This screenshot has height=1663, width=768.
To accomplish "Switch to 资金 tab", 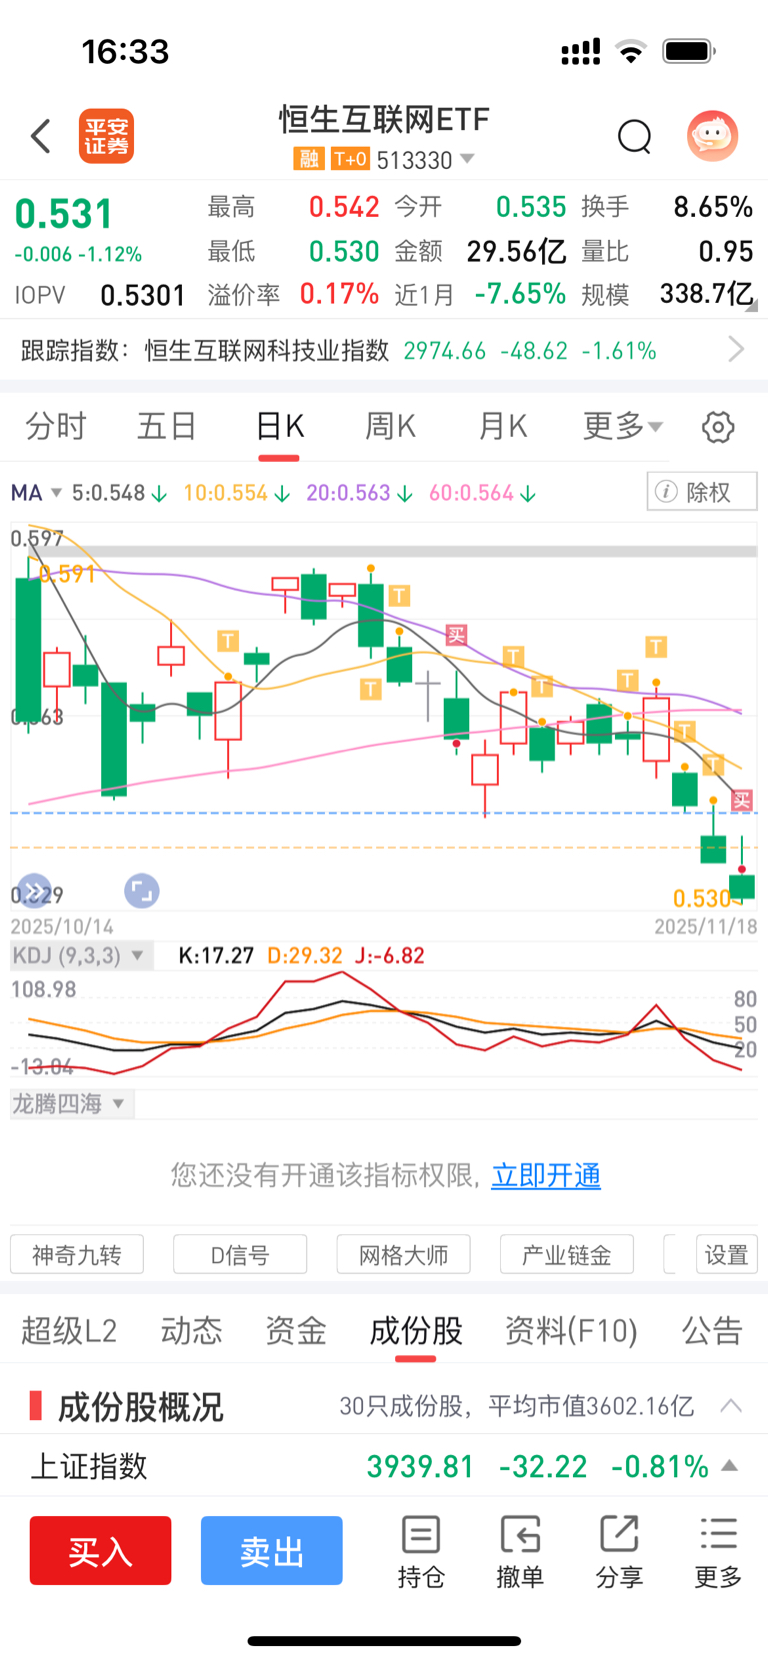I will click(296, 1331).
